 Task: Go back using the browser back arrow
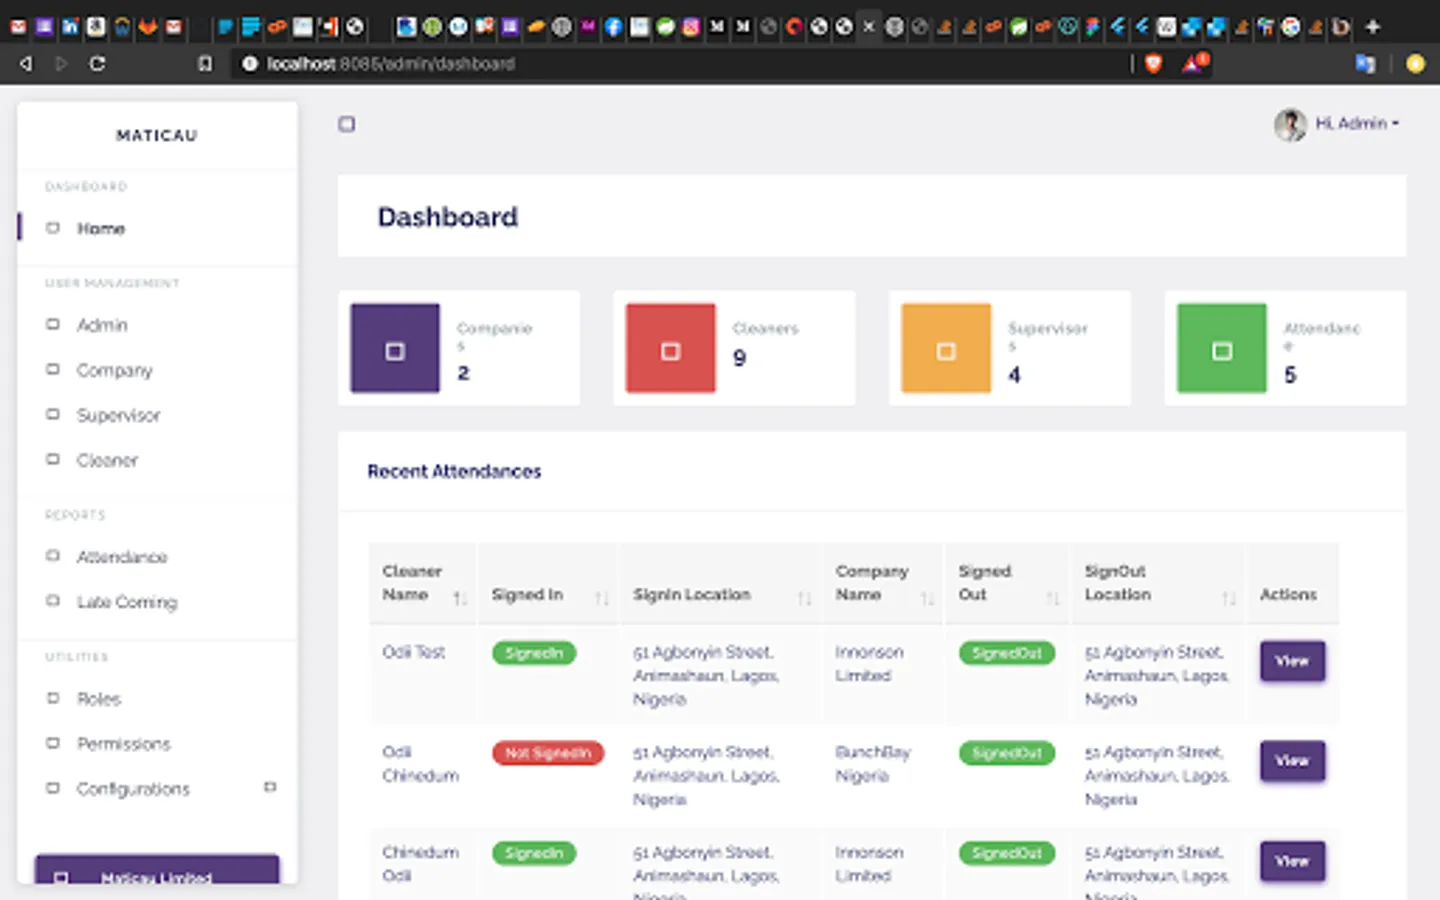point(26,64)
